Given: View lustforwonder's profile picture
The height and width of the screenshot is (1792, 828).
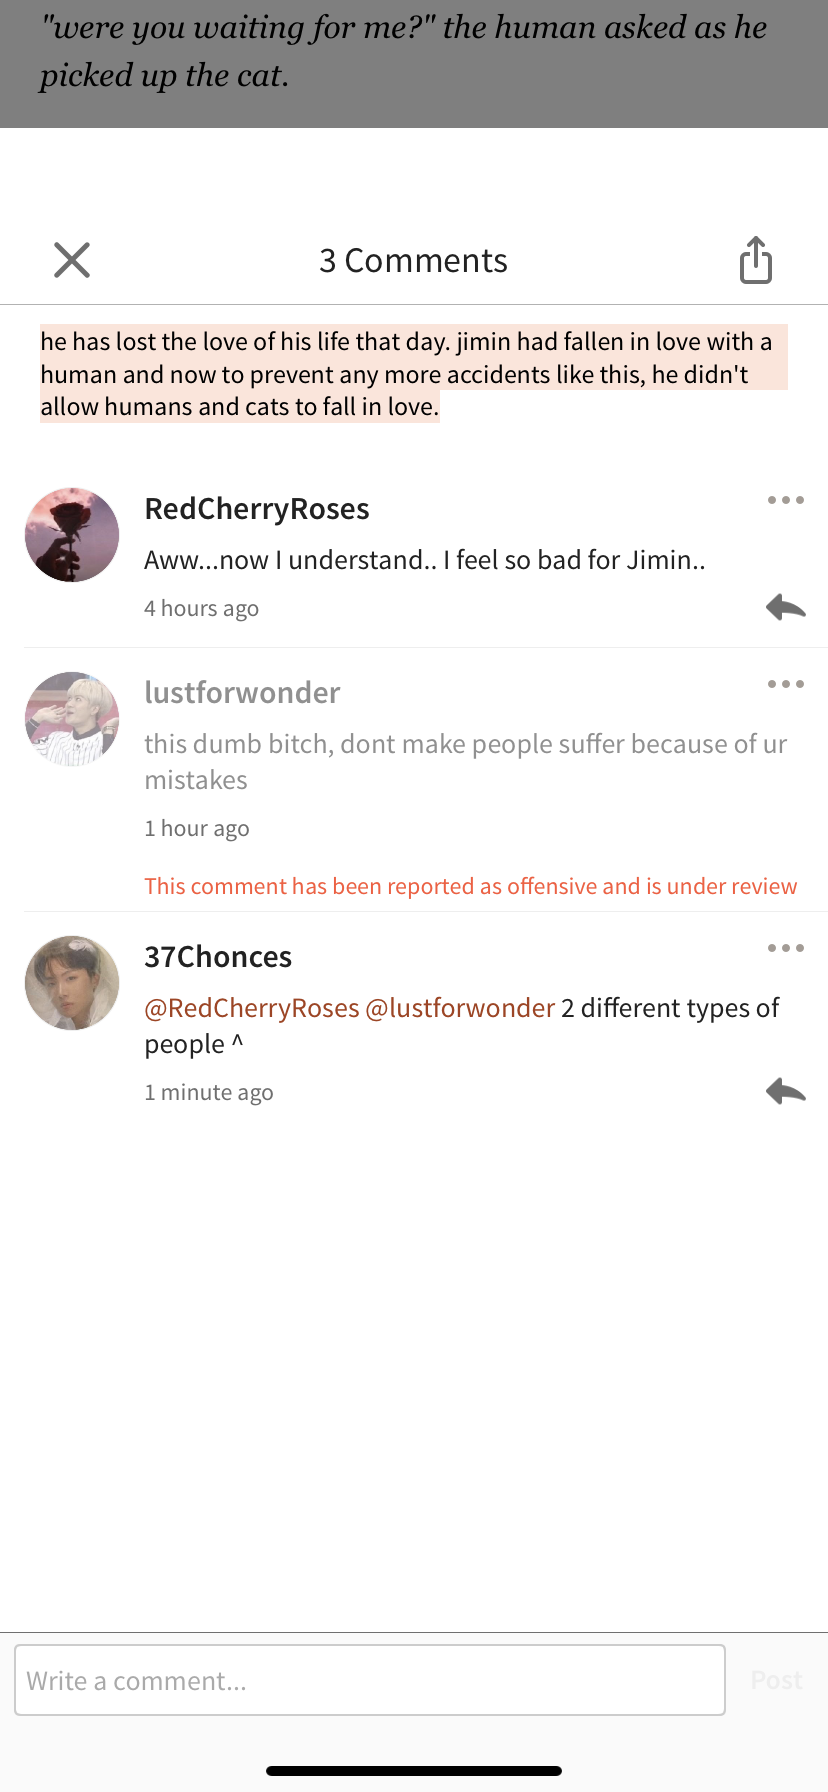Looking at the screenshot, I should (72, 719).
